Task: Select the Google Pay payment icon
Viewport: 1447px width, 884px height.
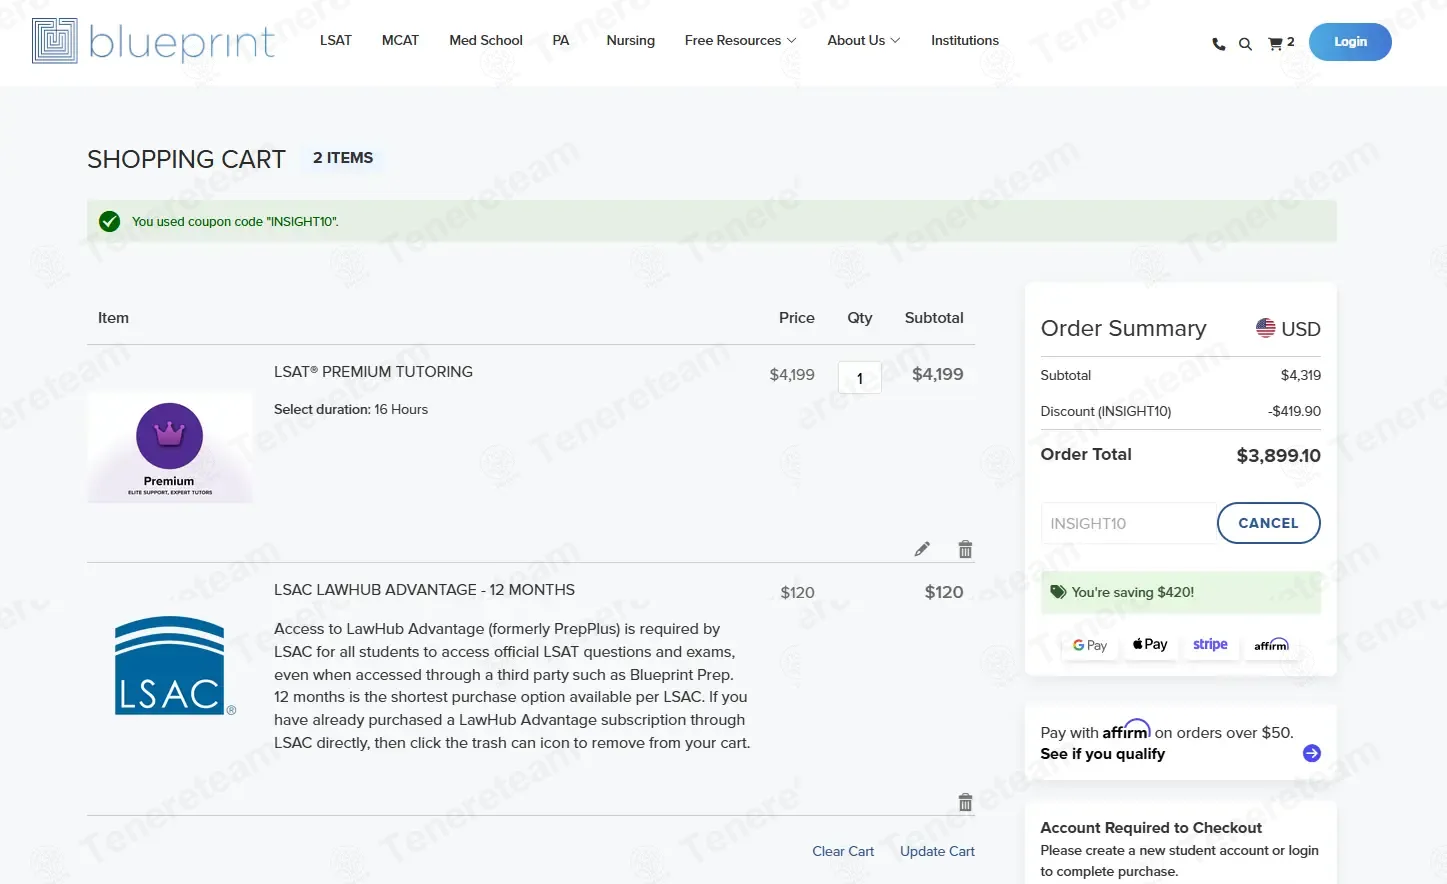Action: [1089, 645]
